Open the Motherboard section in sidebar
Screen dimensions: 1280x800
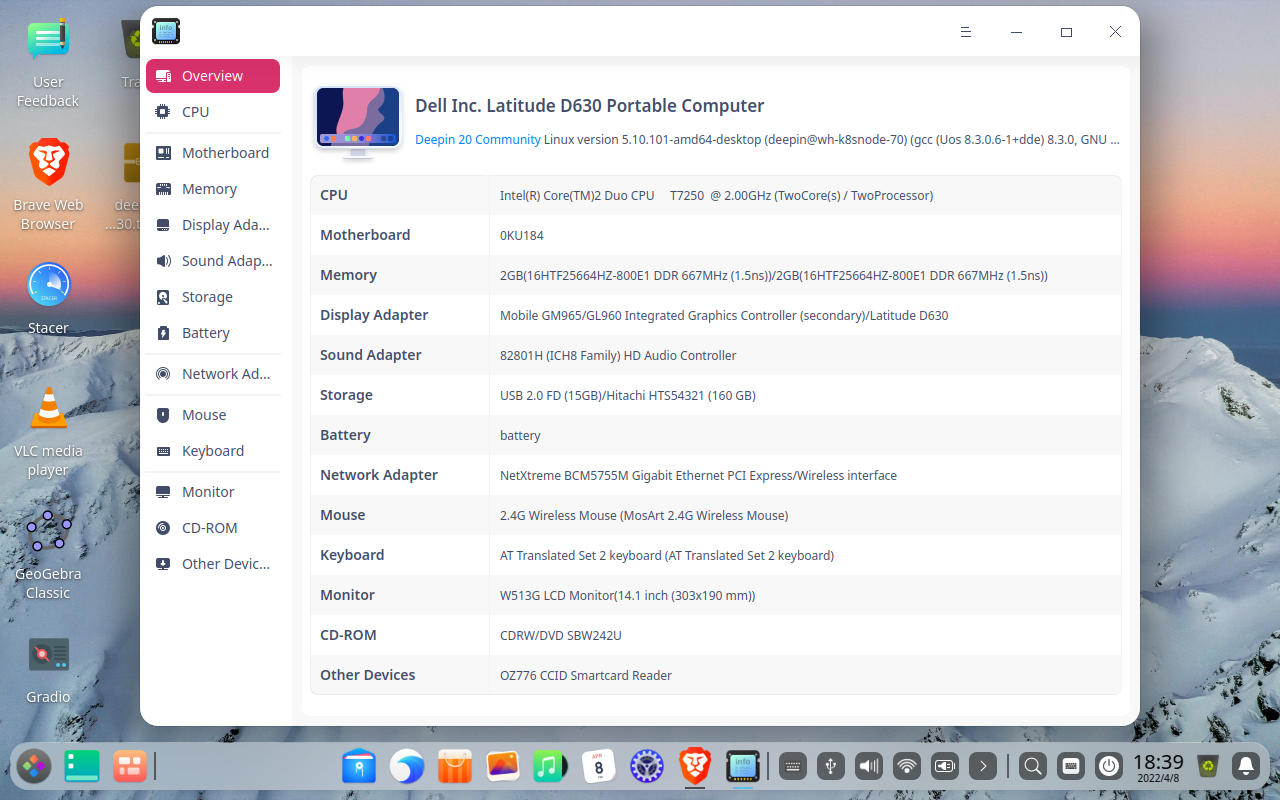point(213,153)
